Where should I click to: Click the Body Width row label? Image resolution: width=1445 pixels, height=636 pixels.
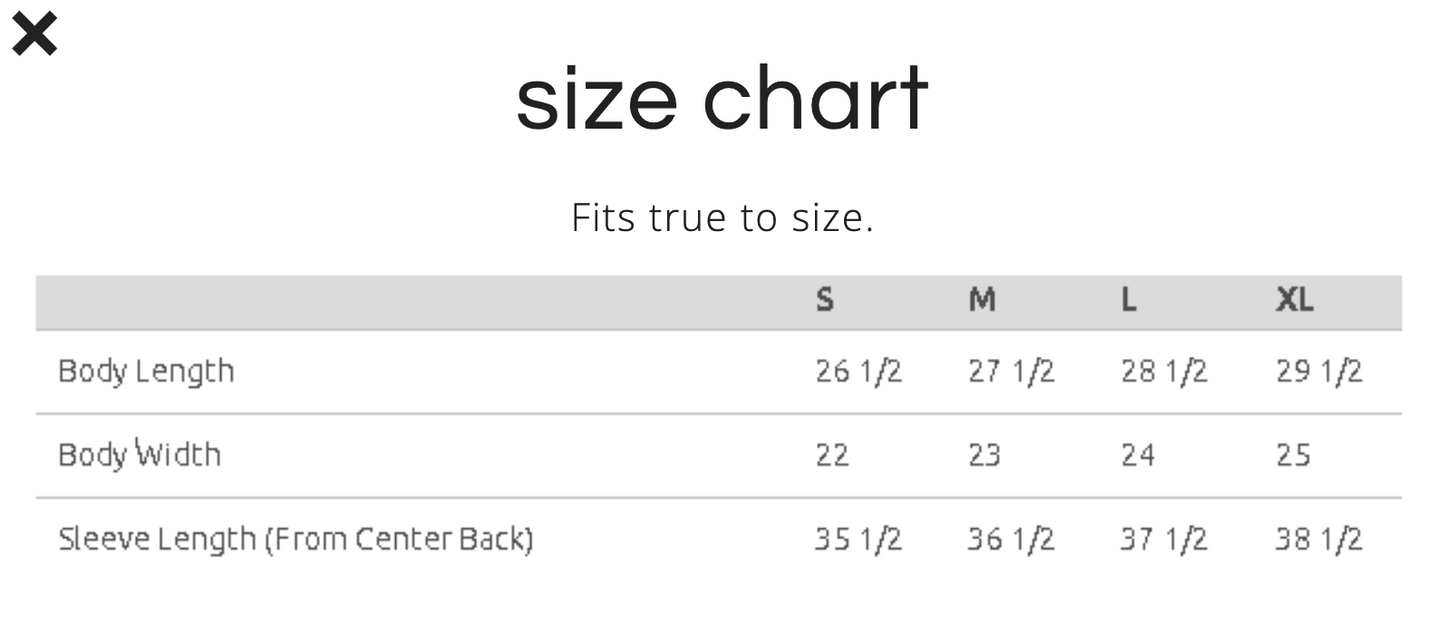click(139, 455)
